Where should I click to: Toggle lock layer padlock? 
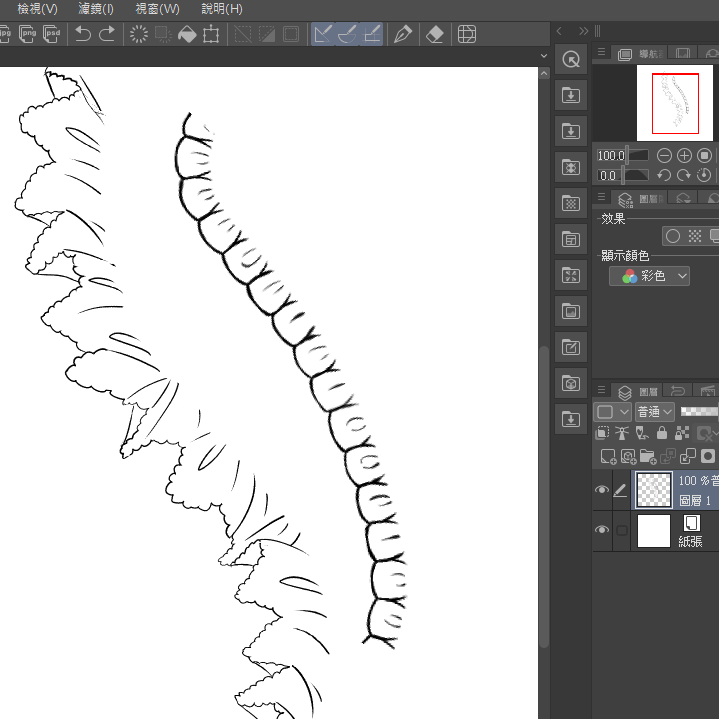point(662,433)
